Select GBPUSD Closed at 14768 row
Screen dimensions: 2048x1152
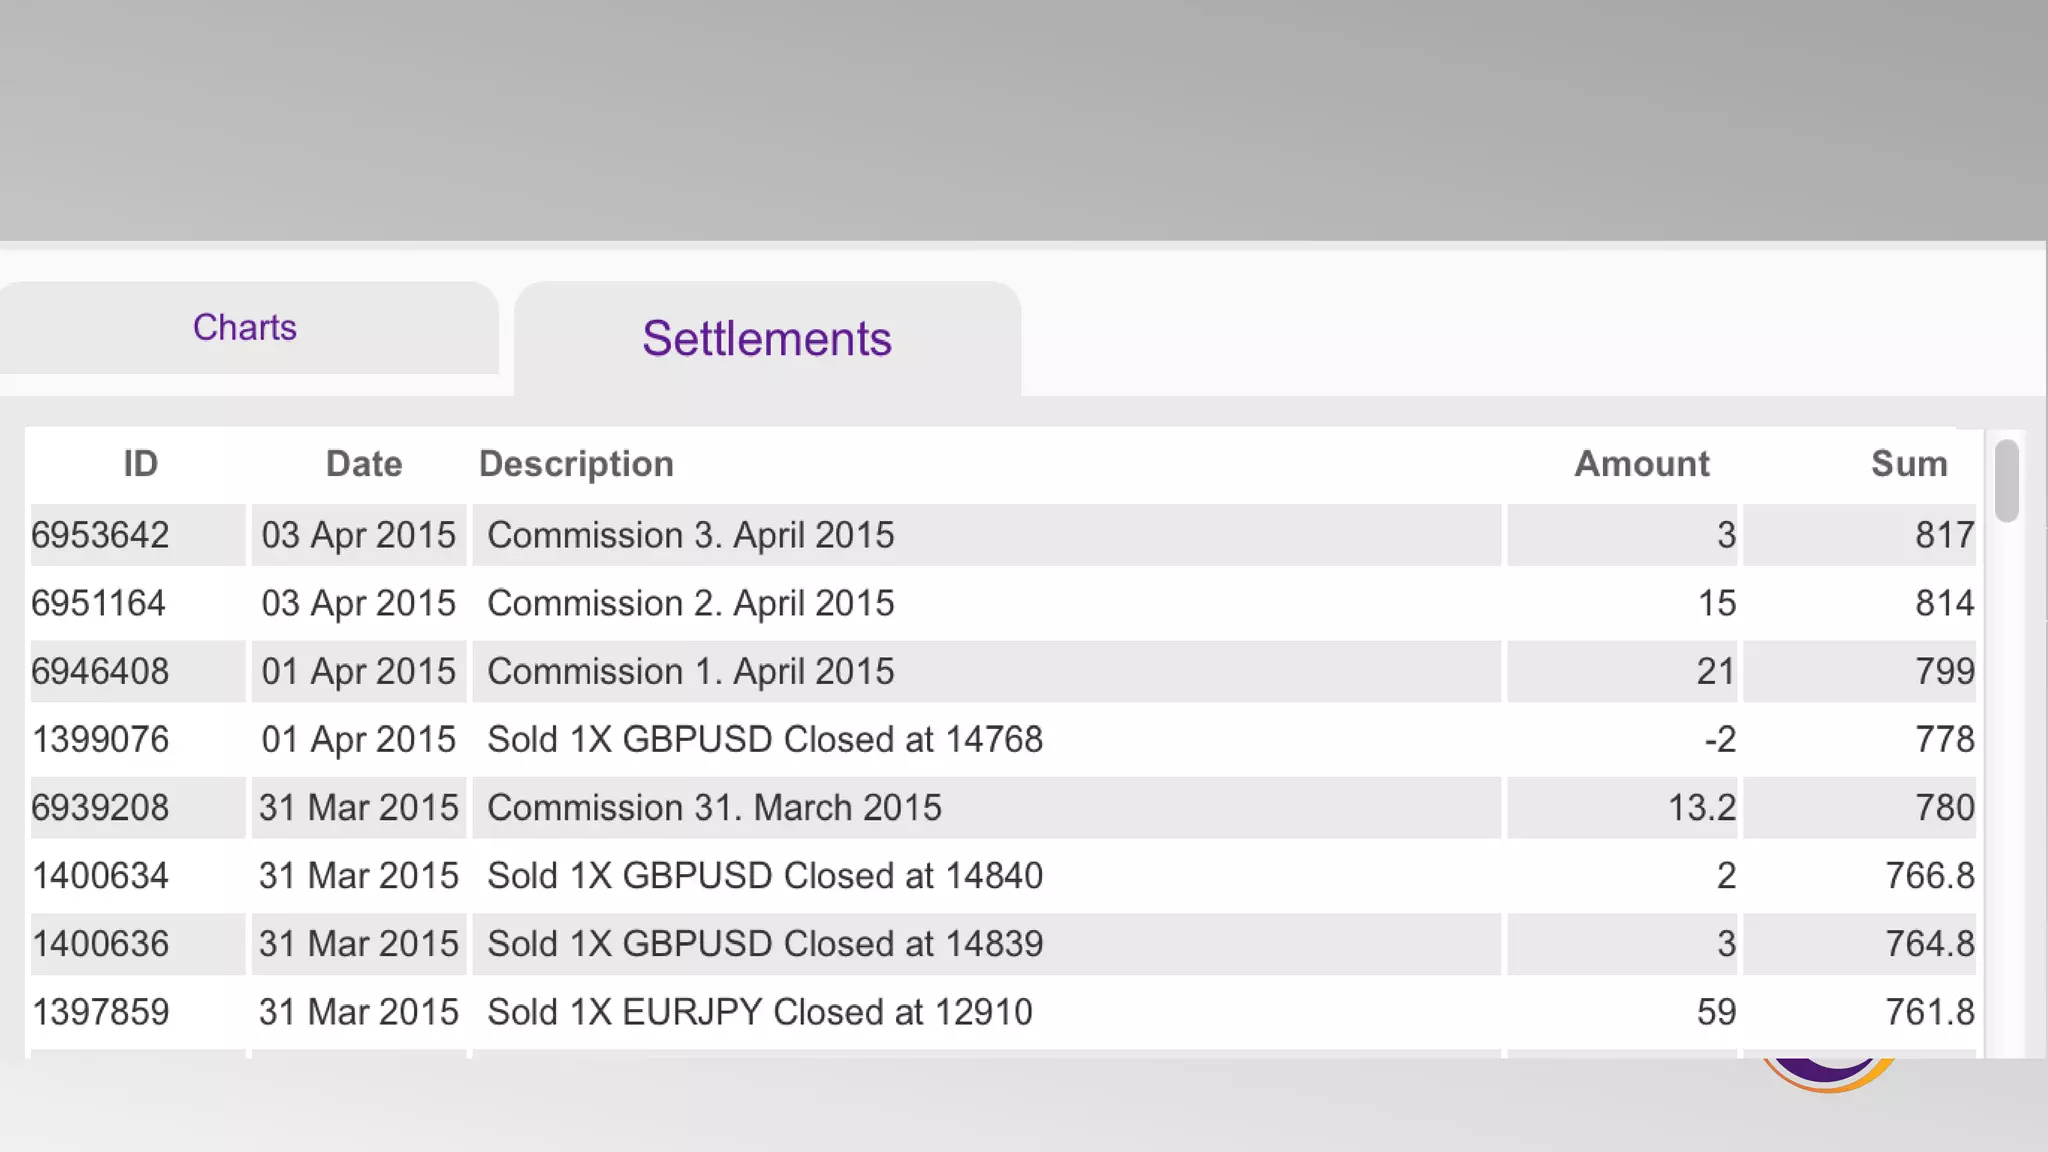click(x=765, y=739)
